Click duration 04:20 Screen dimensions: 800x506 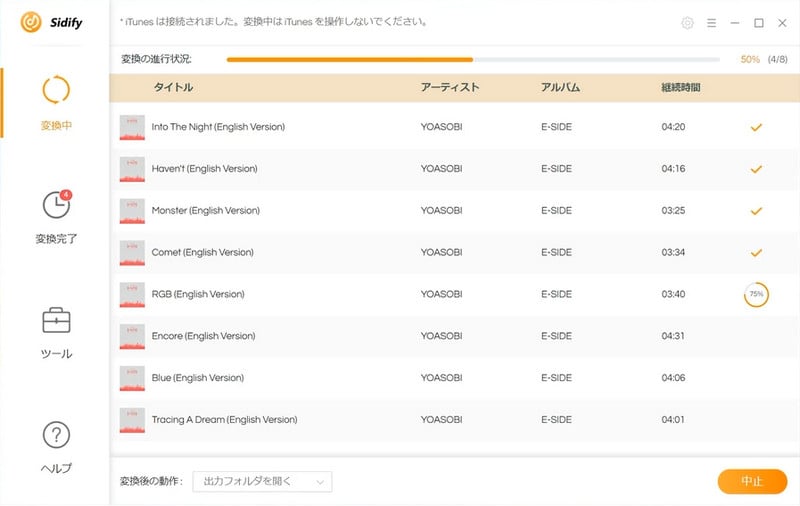pyautogui.click(x=673, y=127)
